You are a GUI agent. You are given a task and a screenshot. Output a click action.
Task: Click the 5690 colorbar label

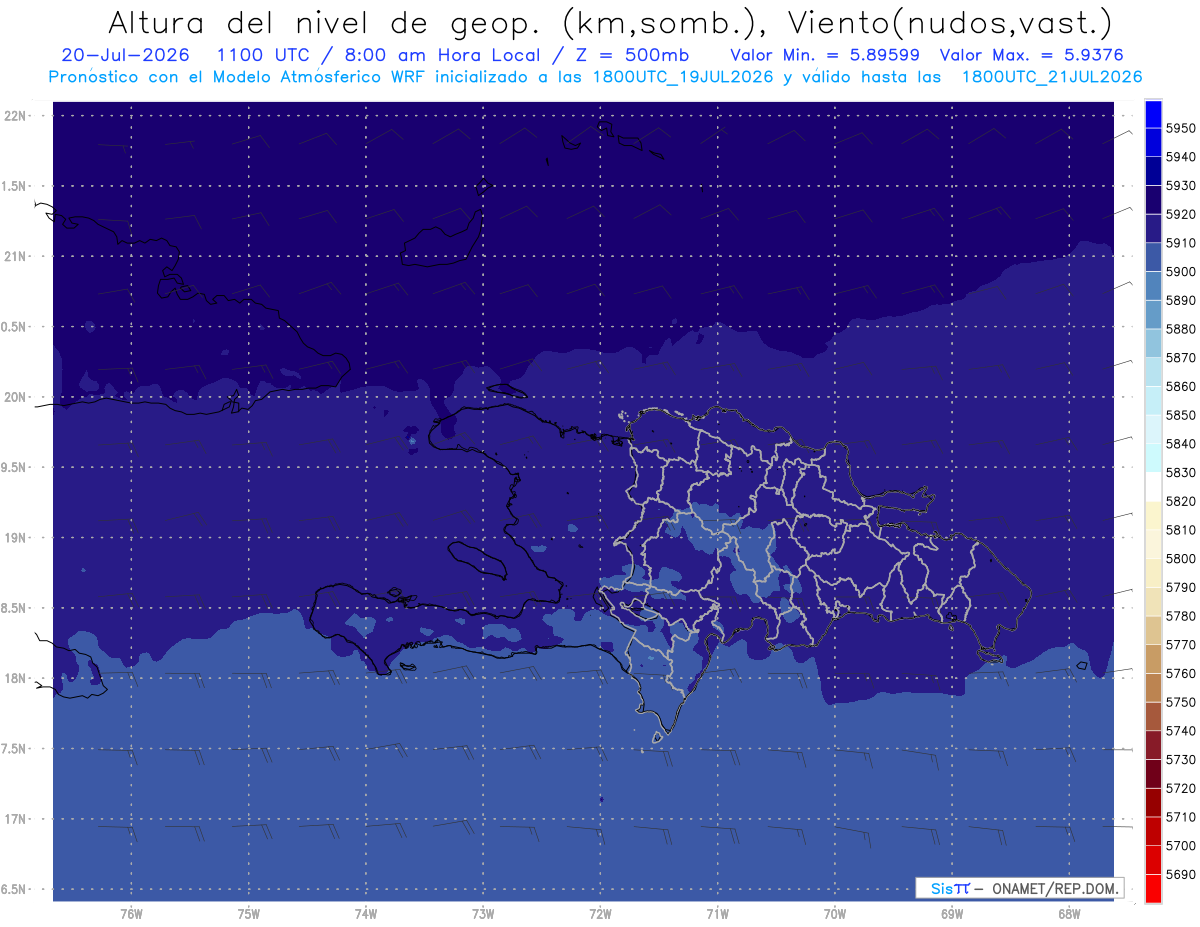coord(1181,874)
